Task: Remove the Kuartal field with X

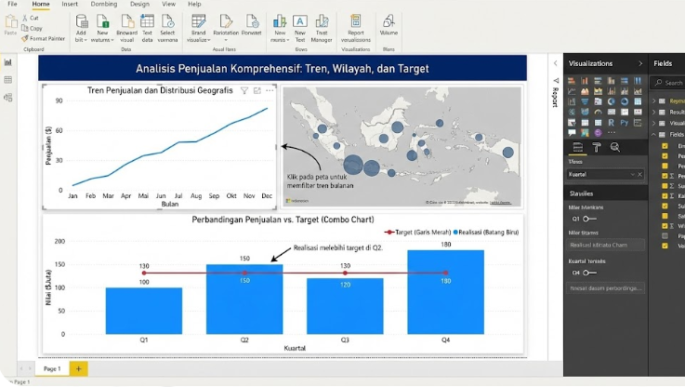Action: point(640,174)
